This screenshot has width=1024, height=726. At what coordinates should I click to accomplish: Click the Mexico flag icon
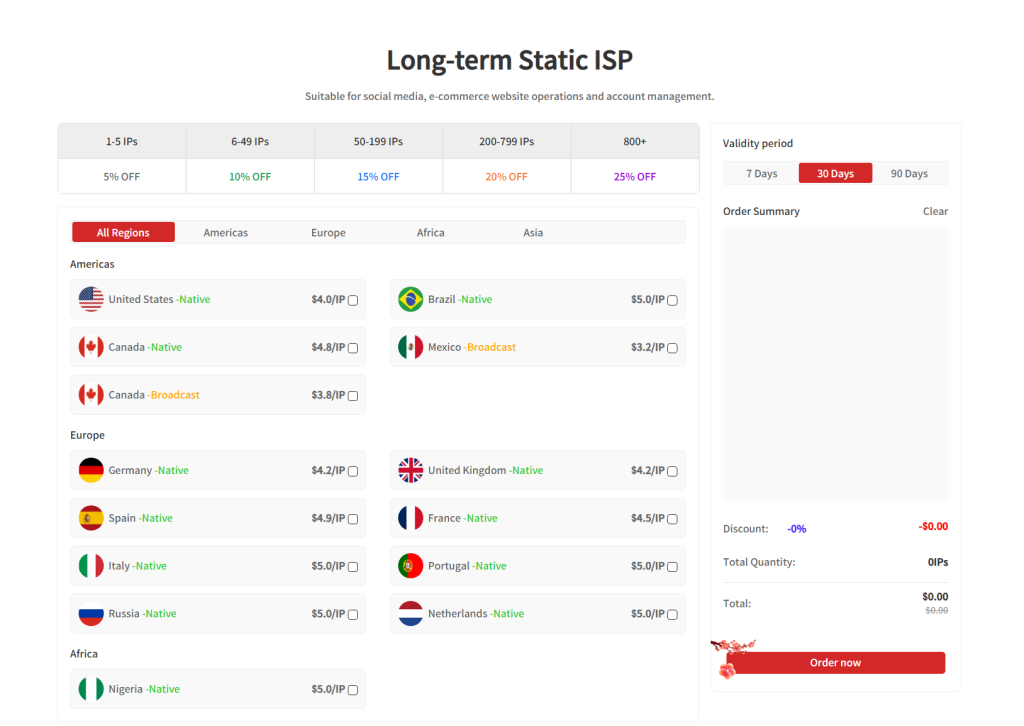(x=410, y=347)
